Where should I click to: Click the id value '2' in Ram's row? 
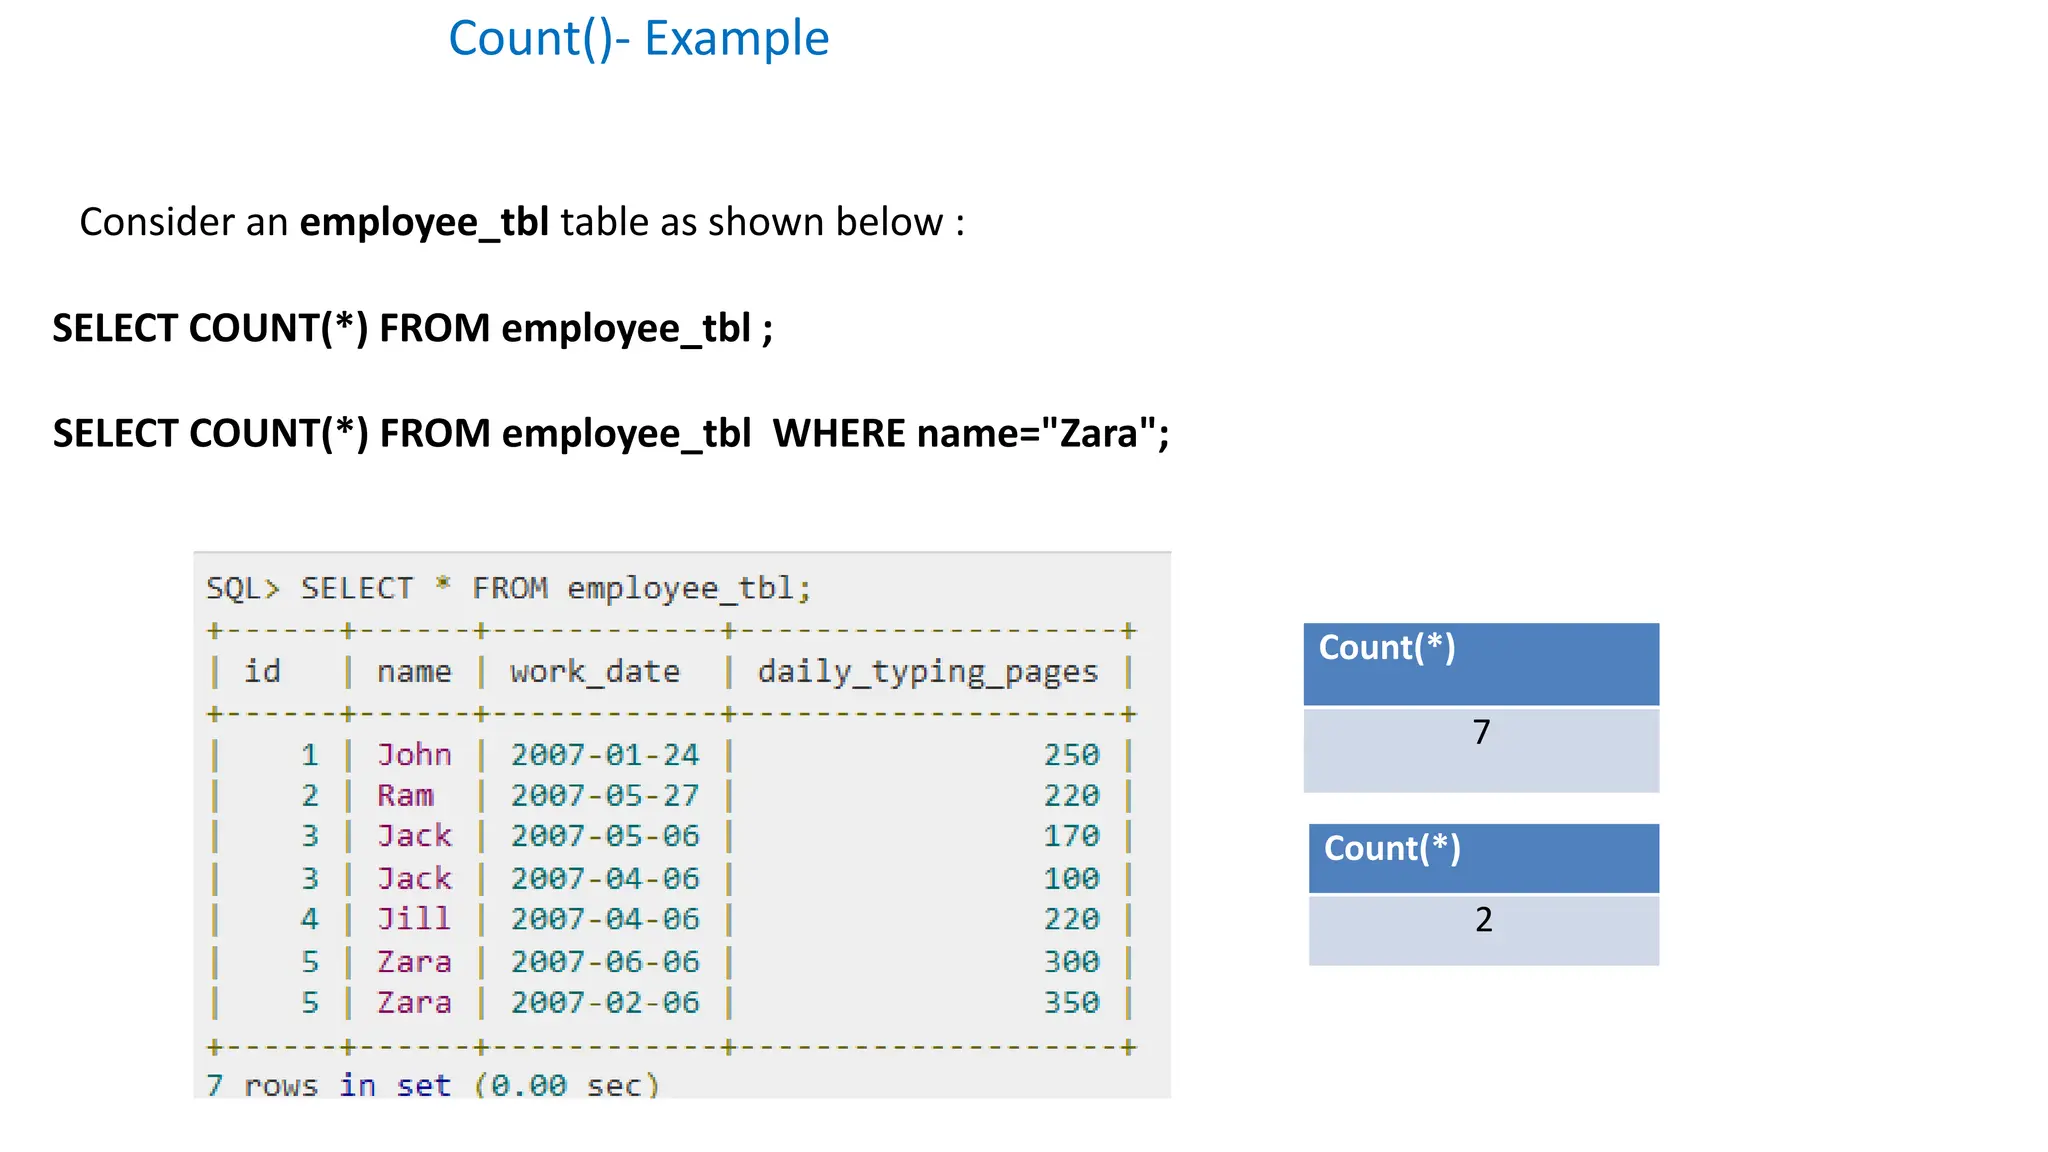(x=310, y=796)
